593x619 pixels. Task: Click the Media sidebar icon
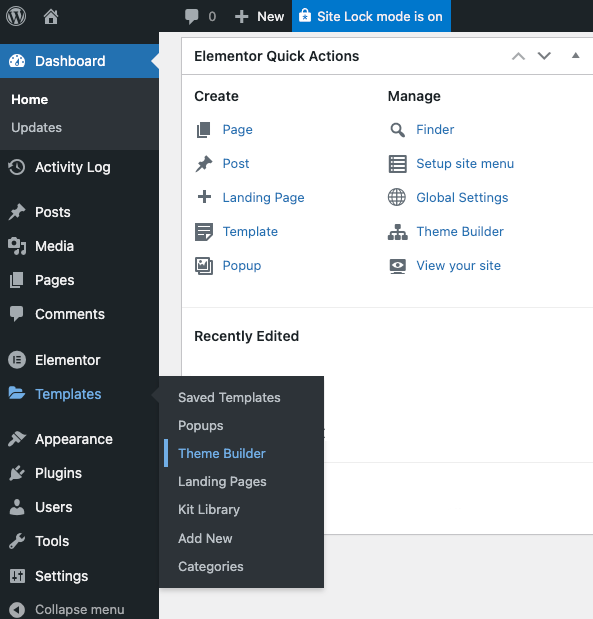(17, 246)
